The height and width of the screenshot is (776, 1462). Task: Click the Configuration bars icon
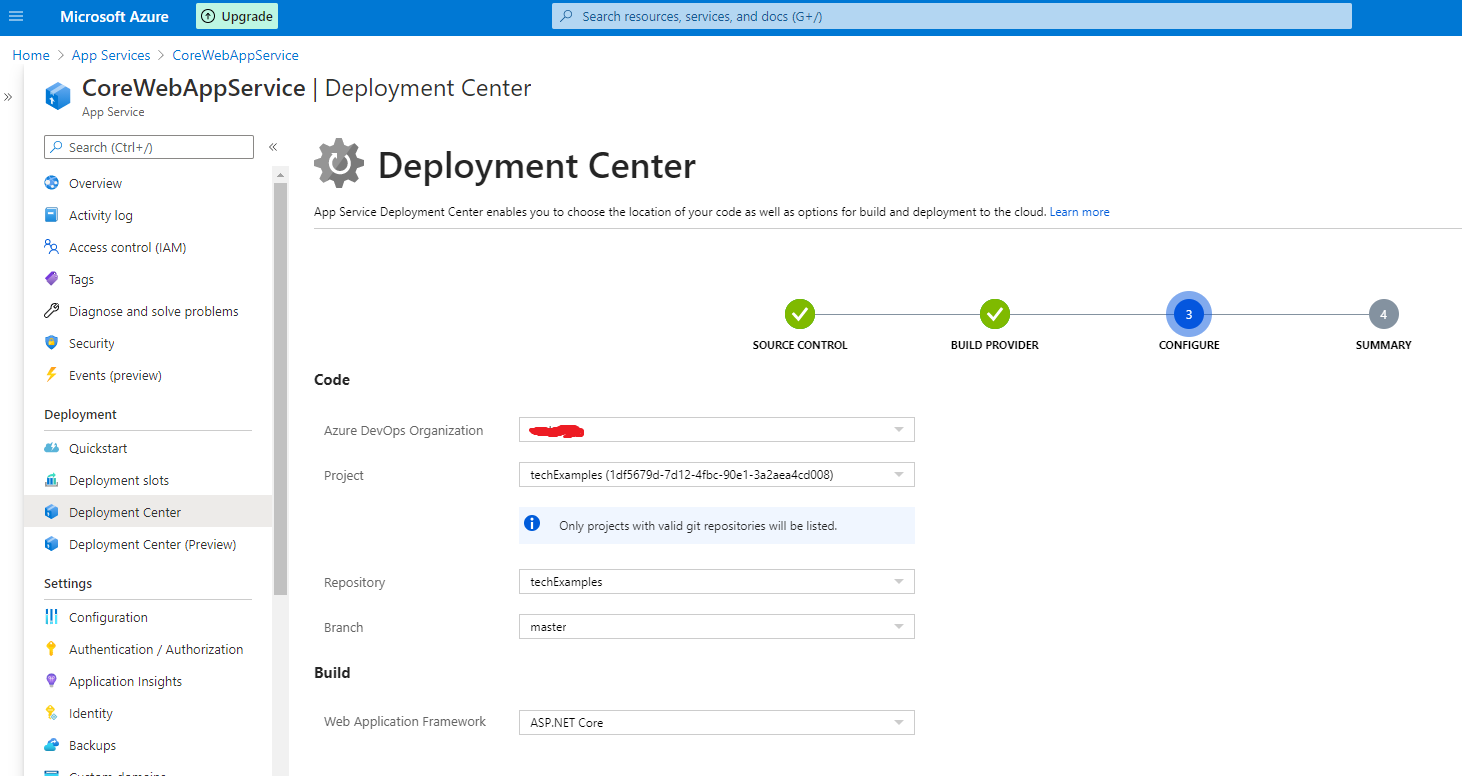[52, 617]
